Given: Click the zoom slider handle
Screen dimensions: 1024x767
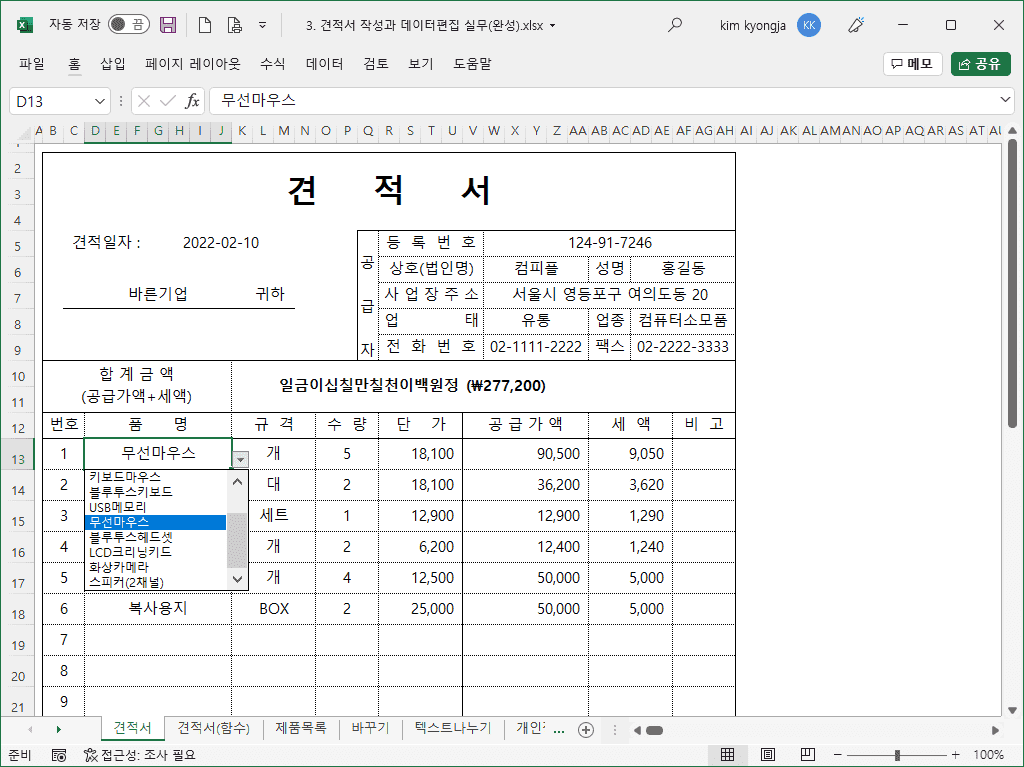Looking at the screenshot, I should tap(898, 754).
